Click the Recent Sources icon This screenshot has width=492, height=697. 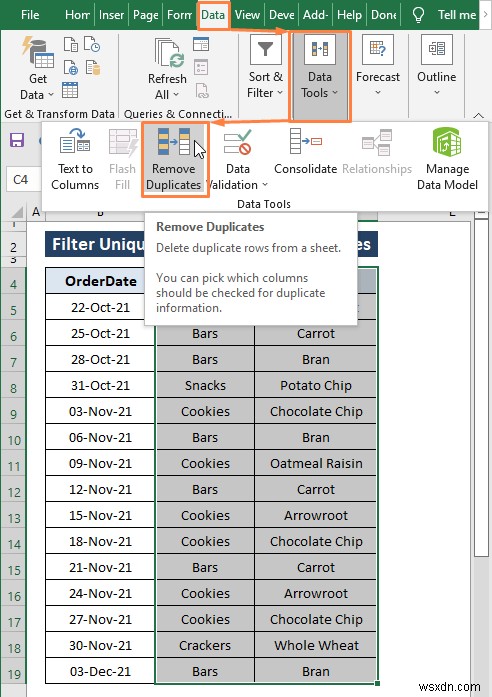point(92,45)
